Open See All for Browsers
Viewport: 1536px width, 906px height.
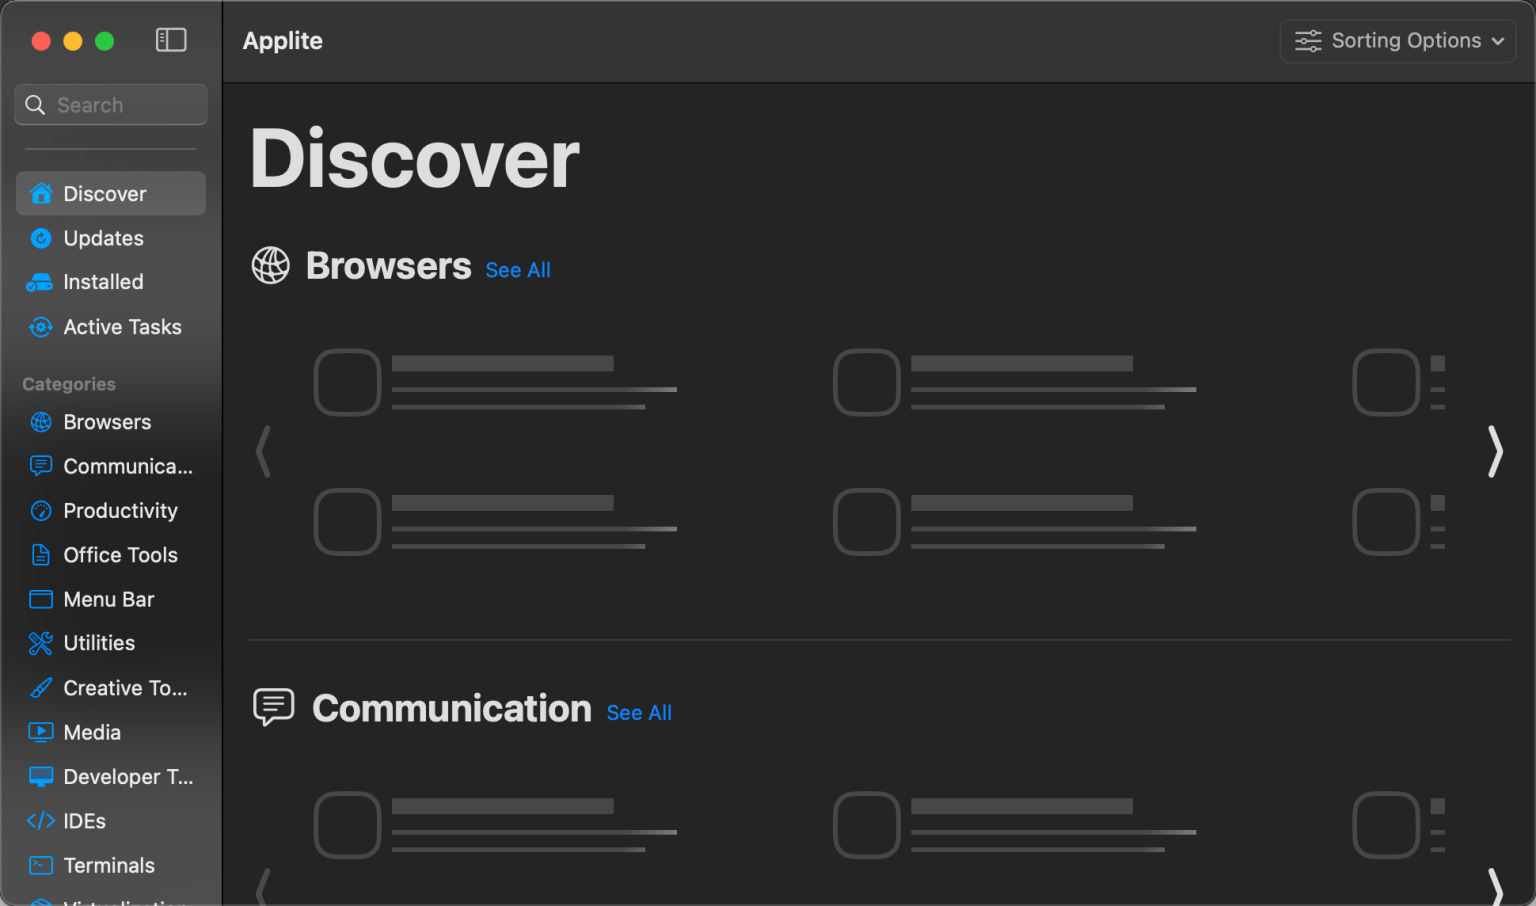point(517,269)
